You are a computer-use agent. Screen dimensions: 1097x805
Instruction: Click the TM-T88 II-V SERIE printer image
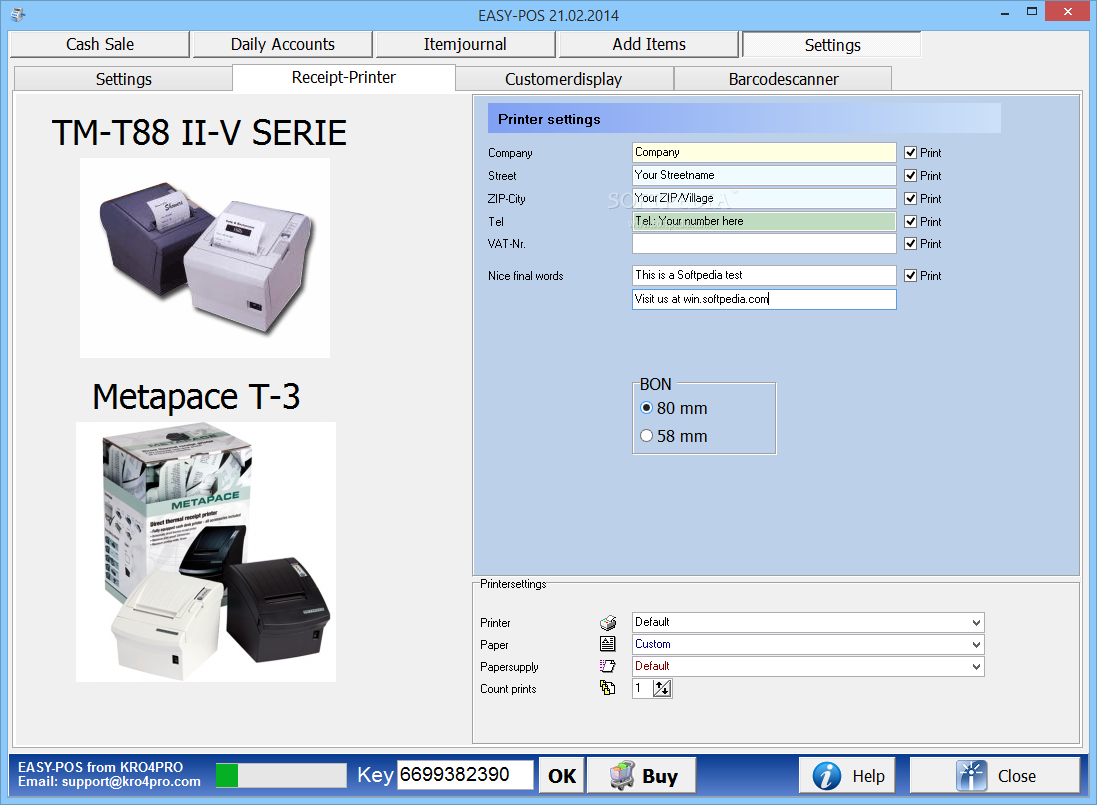click(205, 257)
